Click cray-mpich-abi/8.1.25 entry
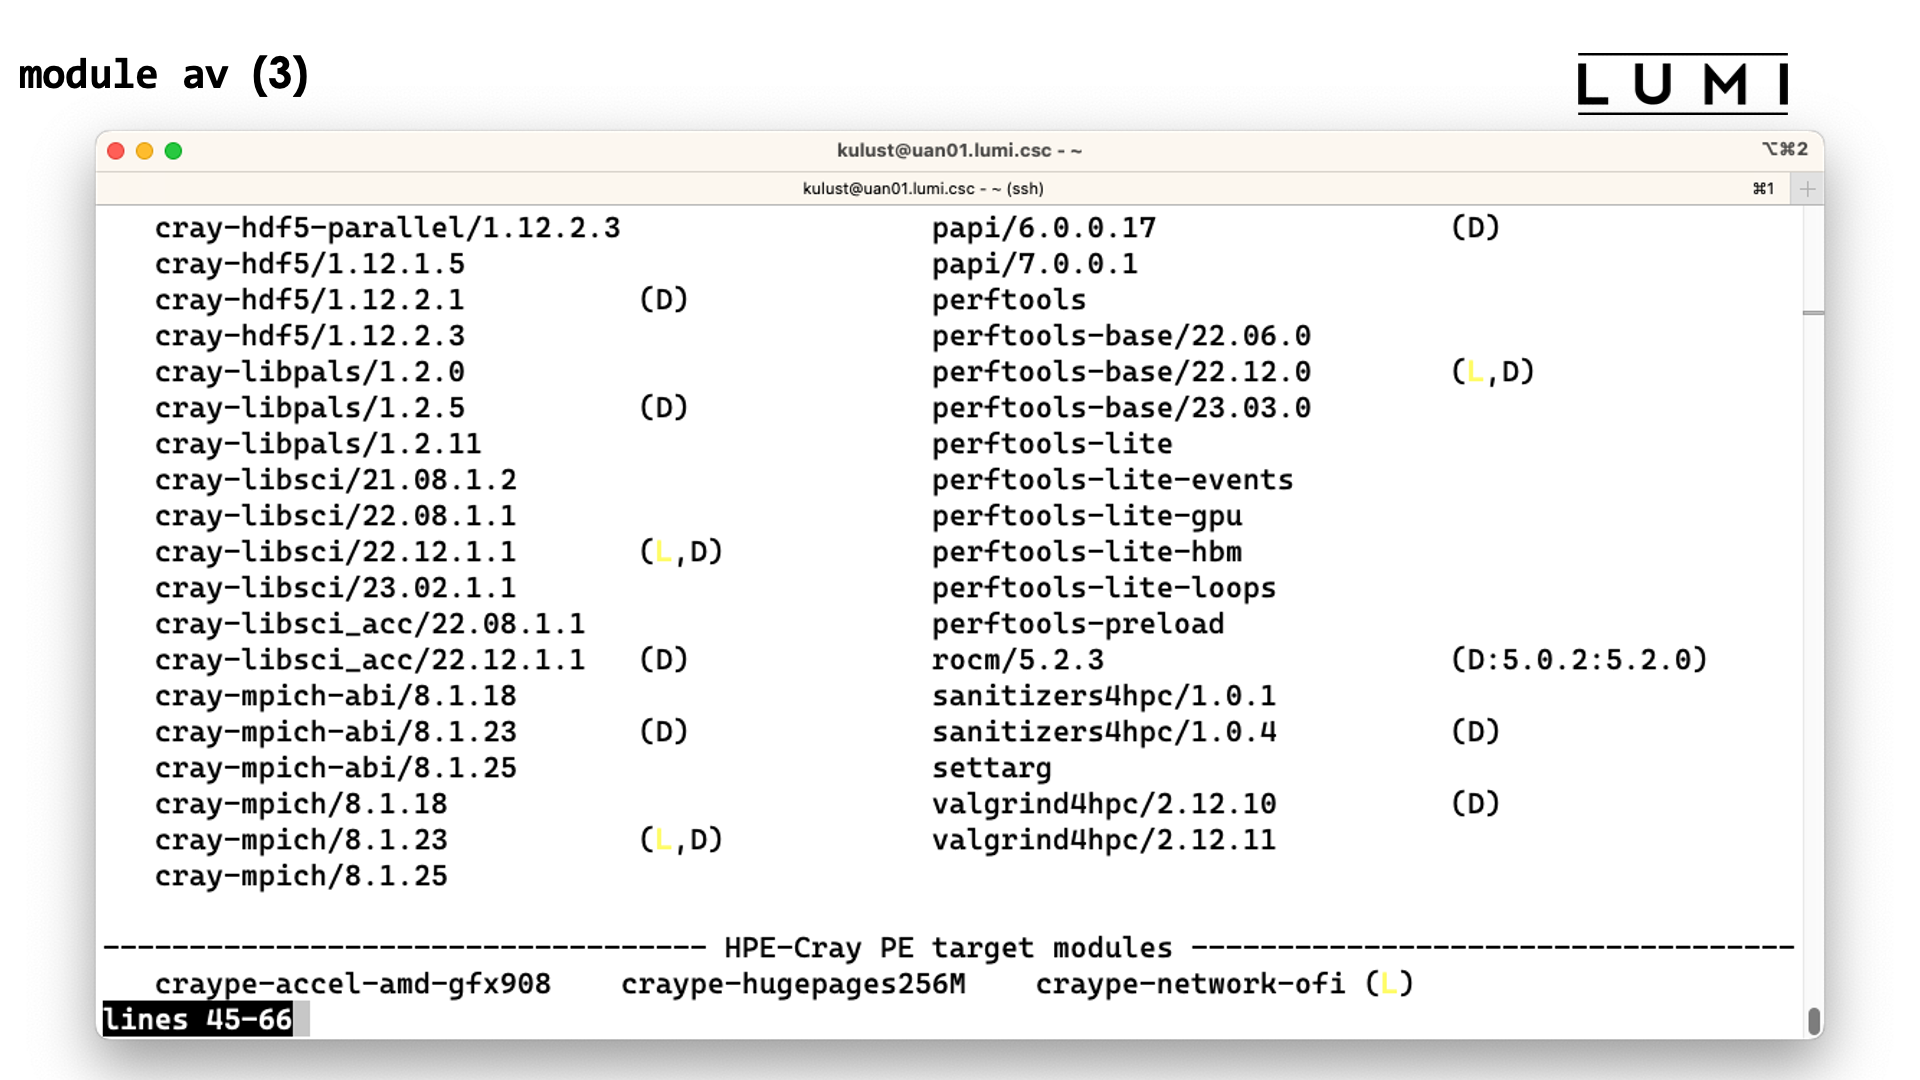Screen dimensions: 1920x1080 pyautogui.click(x=336, y=768)
